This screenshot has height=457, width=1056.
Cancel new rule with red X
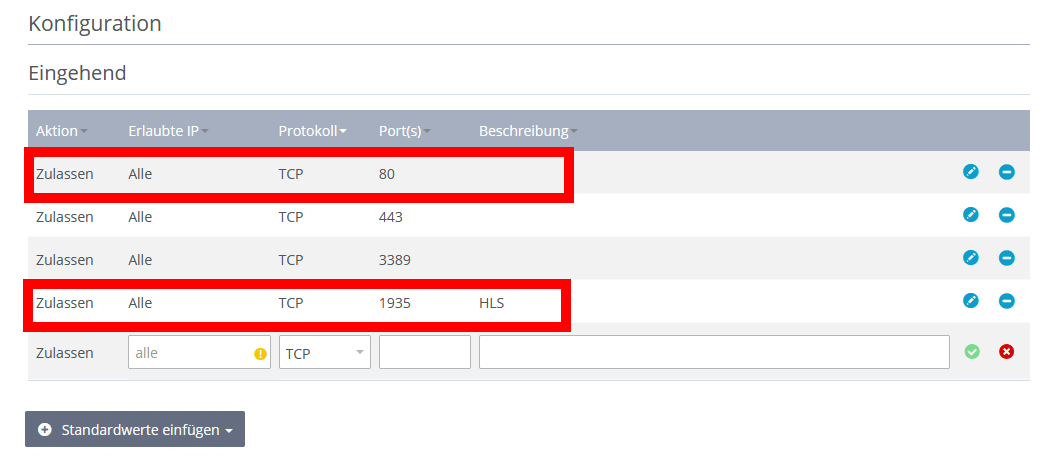1006,351
